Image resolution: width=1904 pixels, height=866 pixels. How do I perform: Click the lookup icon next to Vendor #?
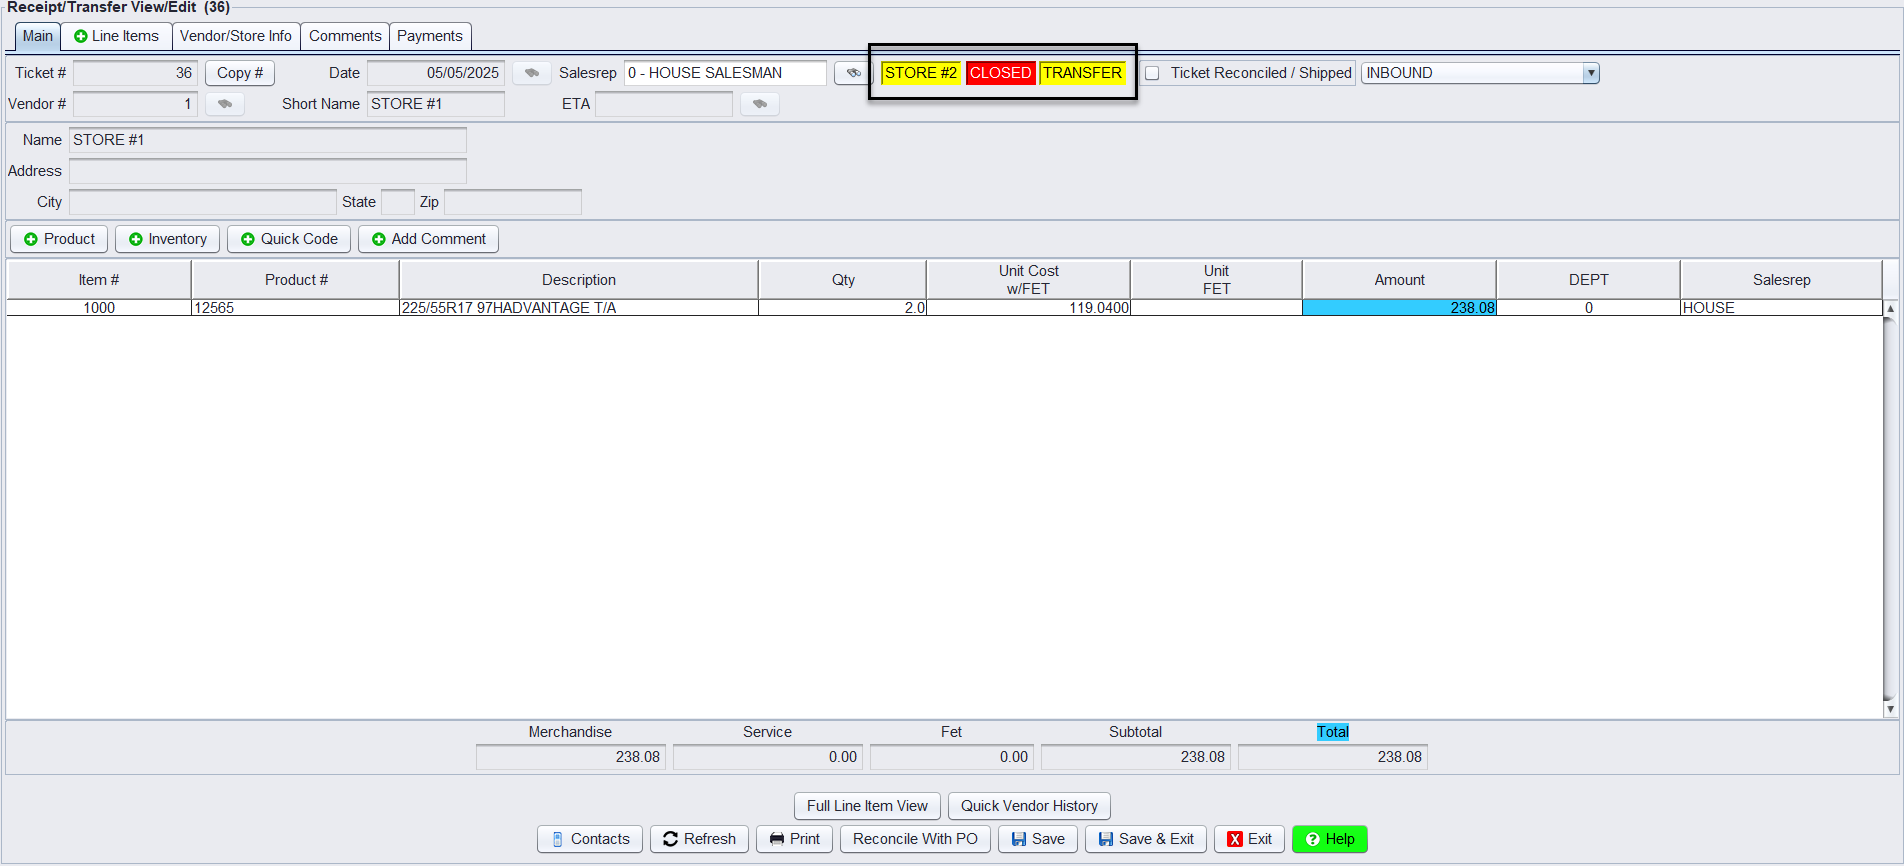click(224, 104)
